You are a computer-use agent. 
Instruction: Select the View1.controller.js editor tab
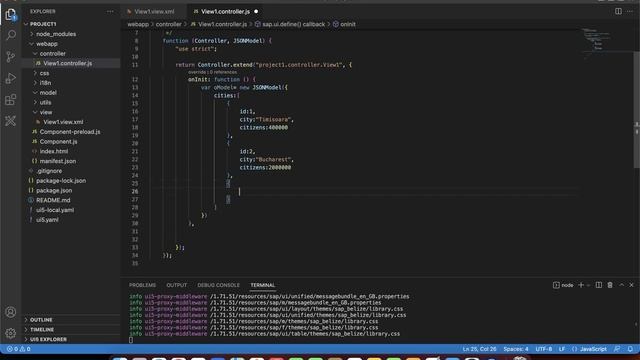pos(225,11)
